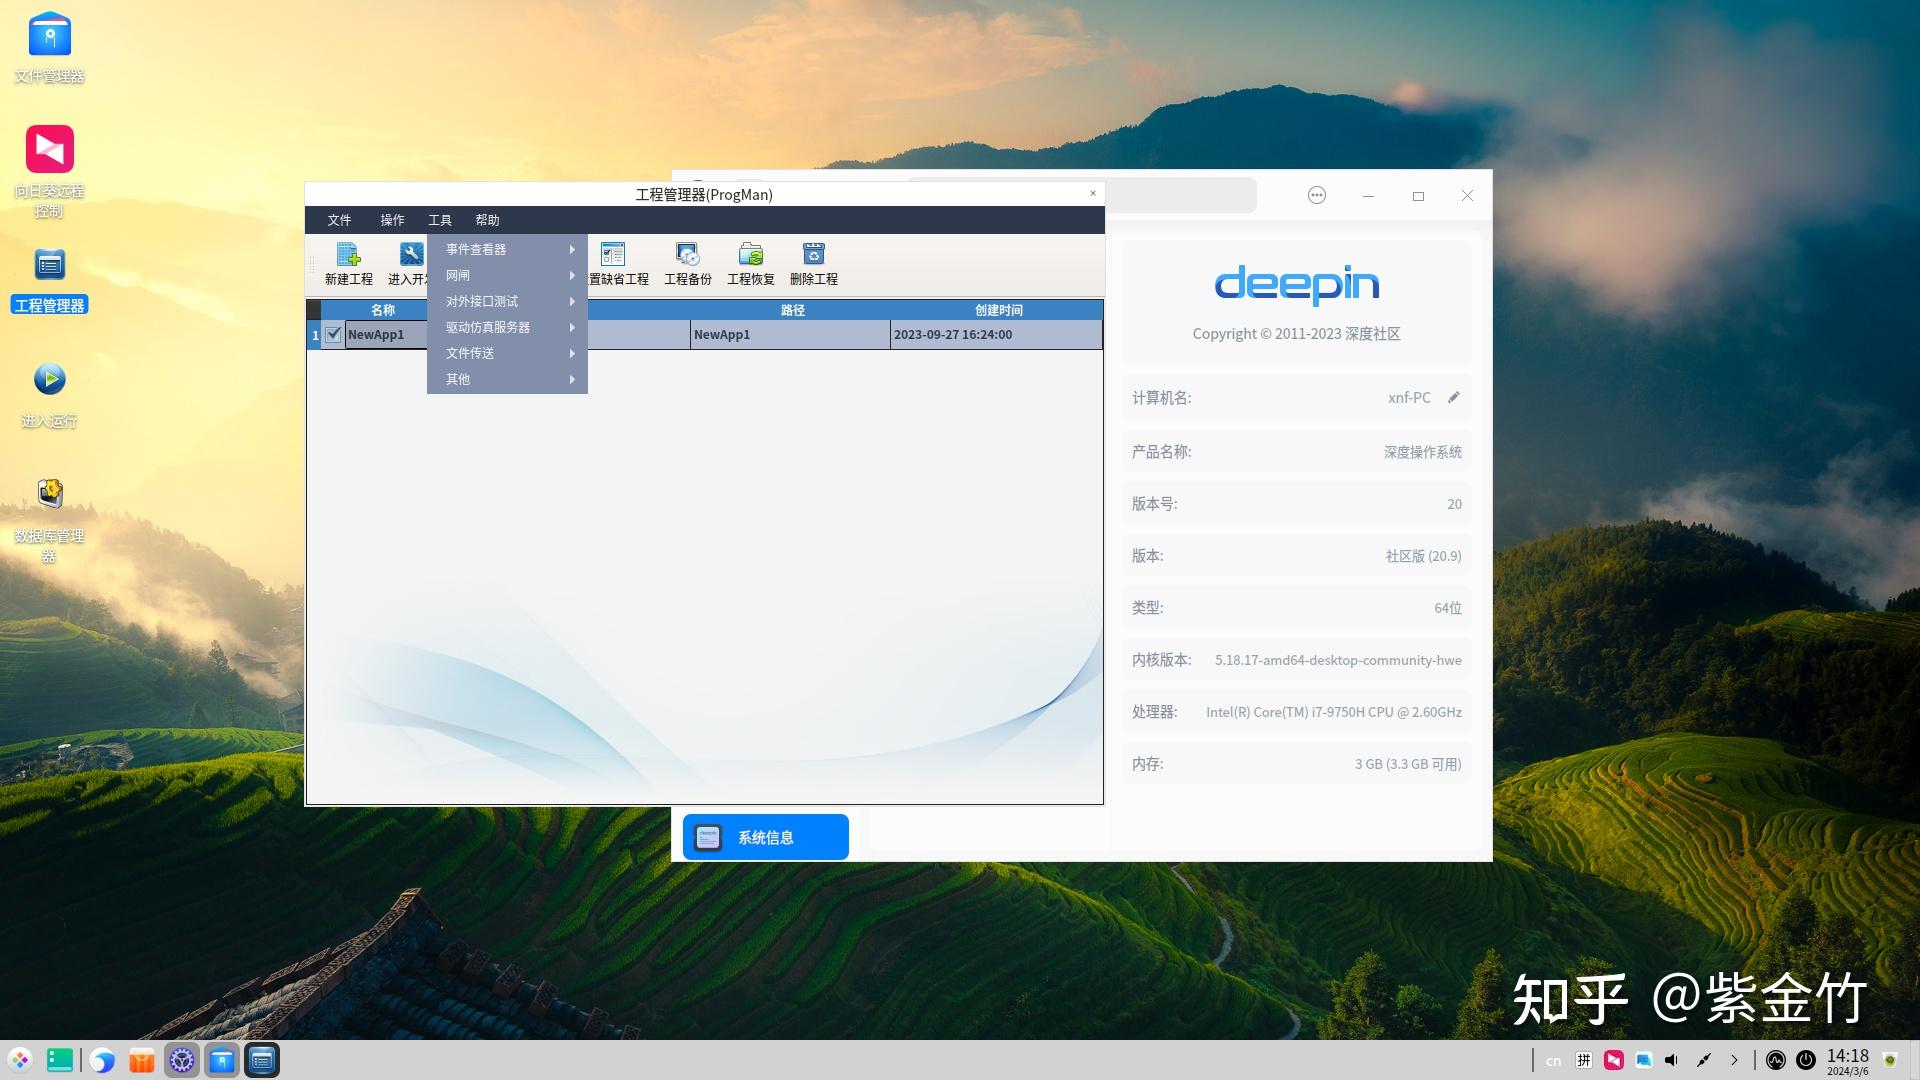Click the green show-desktop dock icon
The height and width of the screenshot is (1080, 1920).
coord(60,1060)
